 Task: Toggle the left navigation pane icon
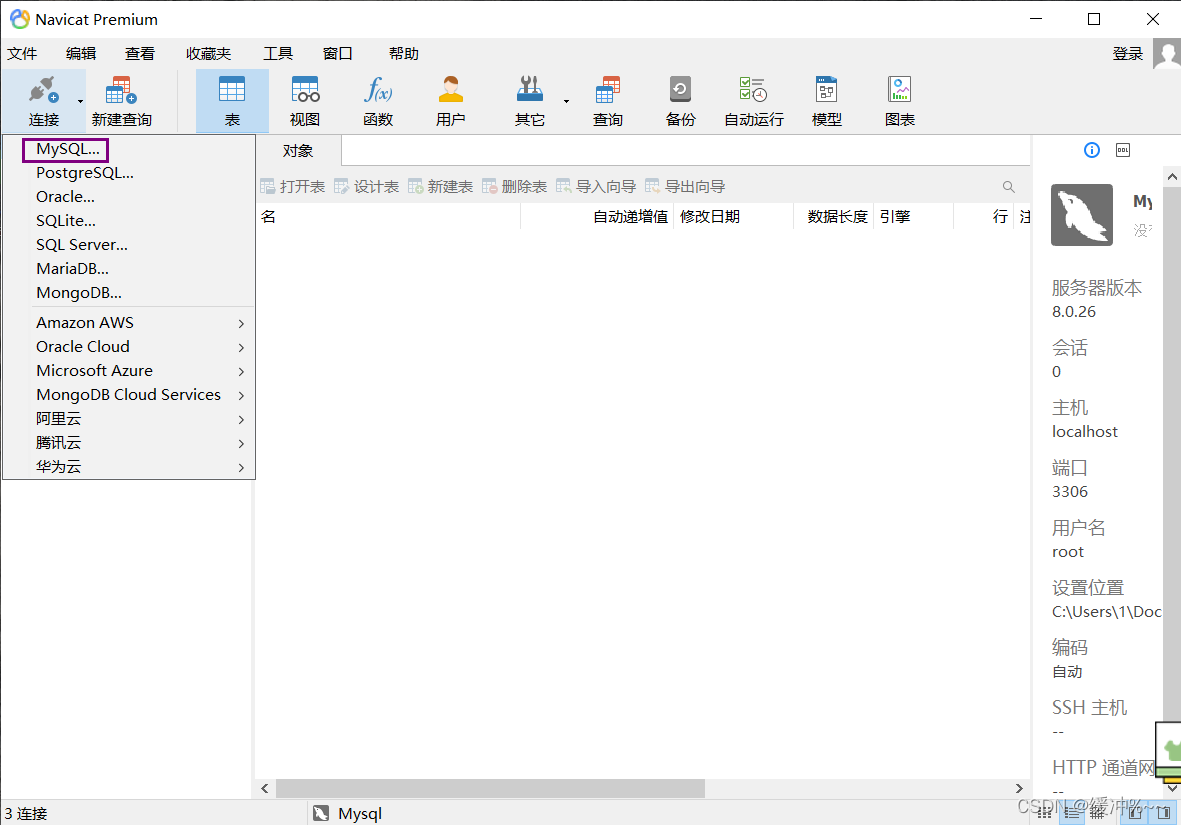[x=1136, y=812]
